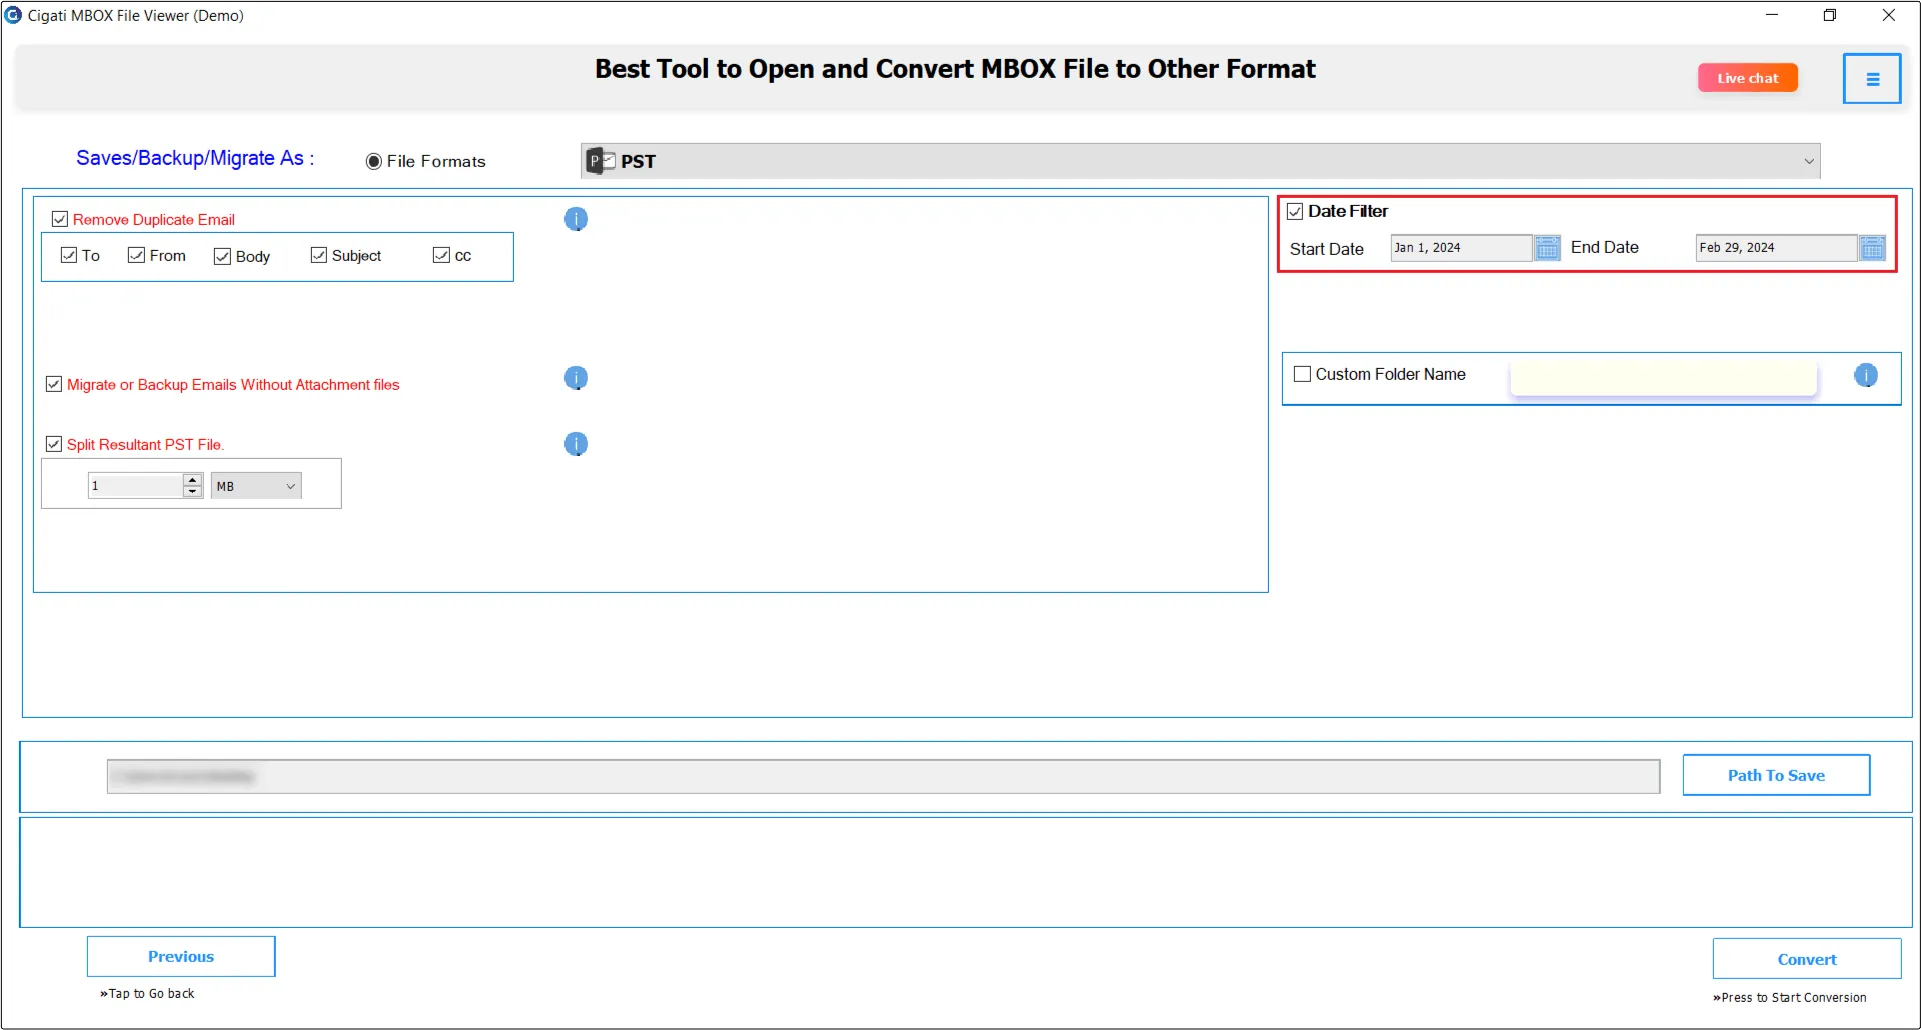
Task: Click the Saves/Backup/Migrate As label
Action: (x=195, y=158)
